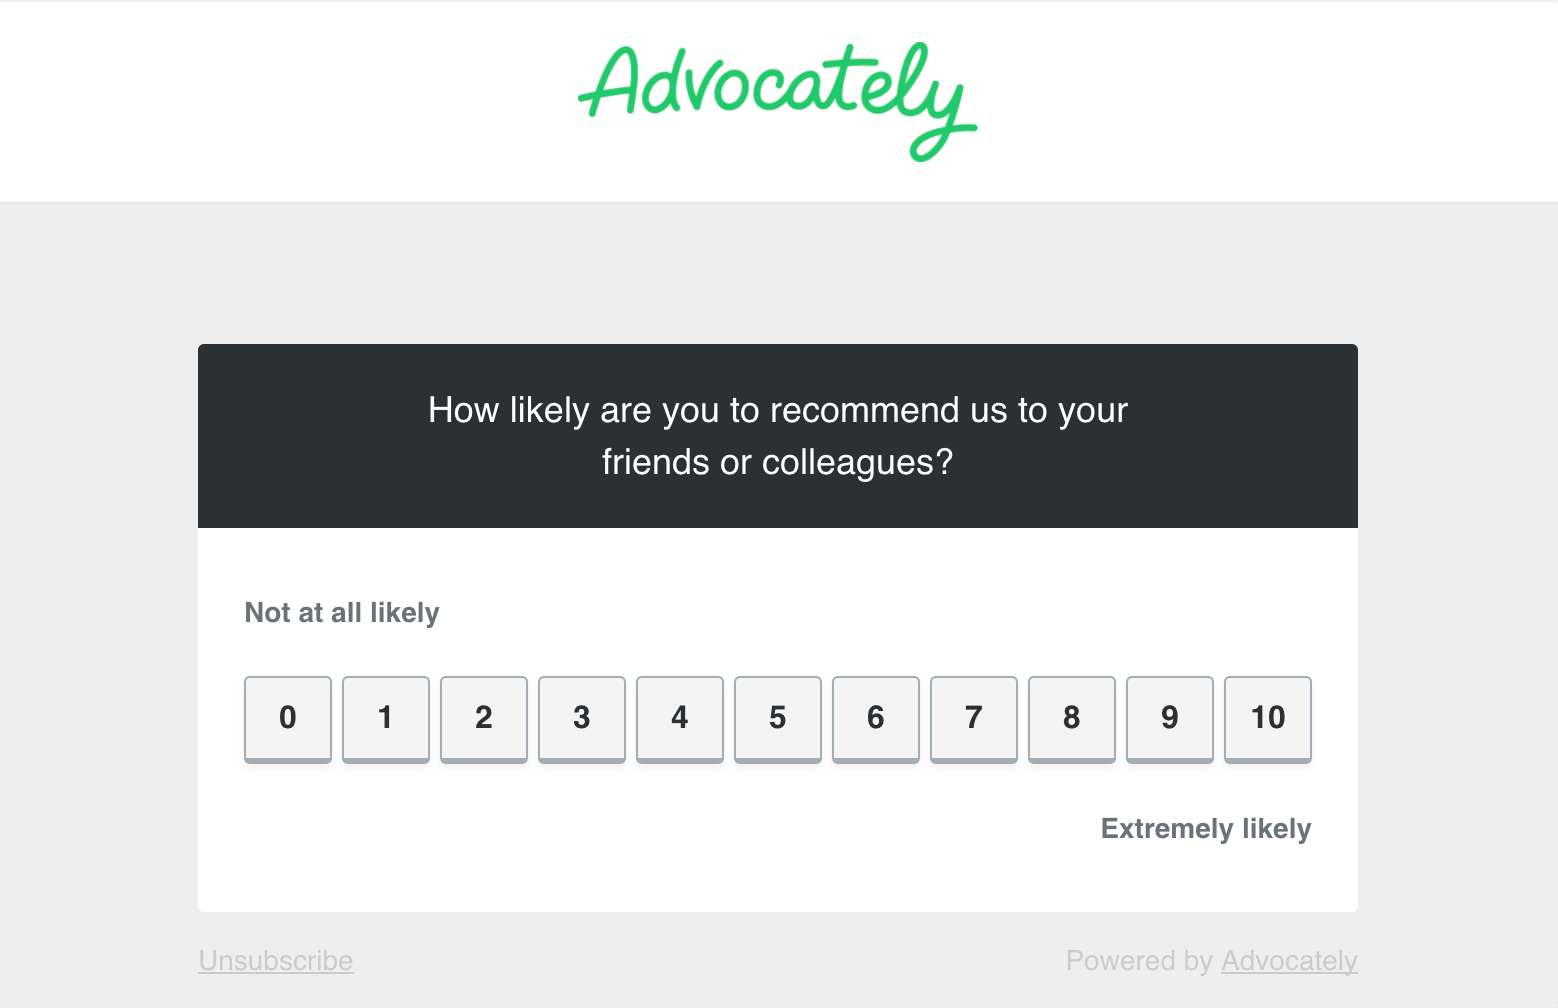Image resolution: width=1558 pixels, height=1008 pixels.
Task: Click the "Not at all likely" label
Action: pos(342,612)
